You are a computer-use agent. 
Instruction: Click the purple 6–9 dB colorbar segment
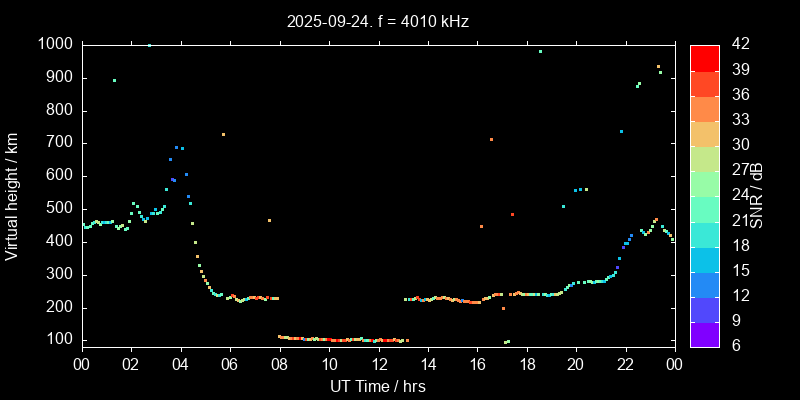pyautogui.click(x=705, y=335)
